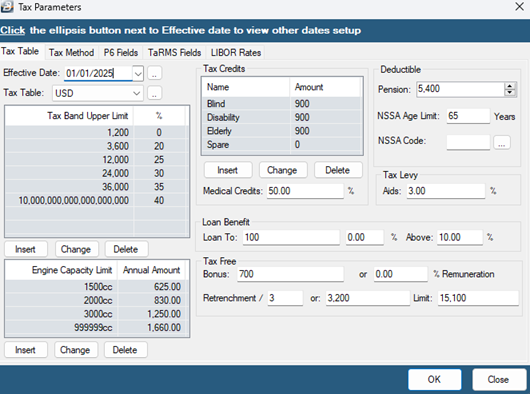Click the Aids tax levy field
This screenshot has height=394, width=530.
446,191
